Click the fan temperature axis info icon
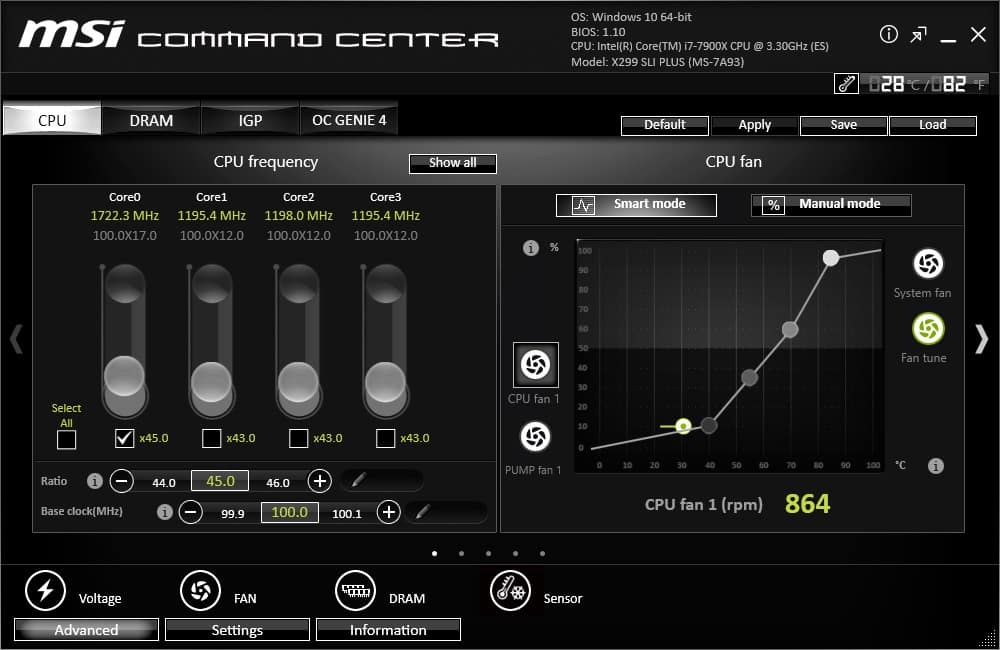Screen dimensions: 1000x650 coord(936,466)
